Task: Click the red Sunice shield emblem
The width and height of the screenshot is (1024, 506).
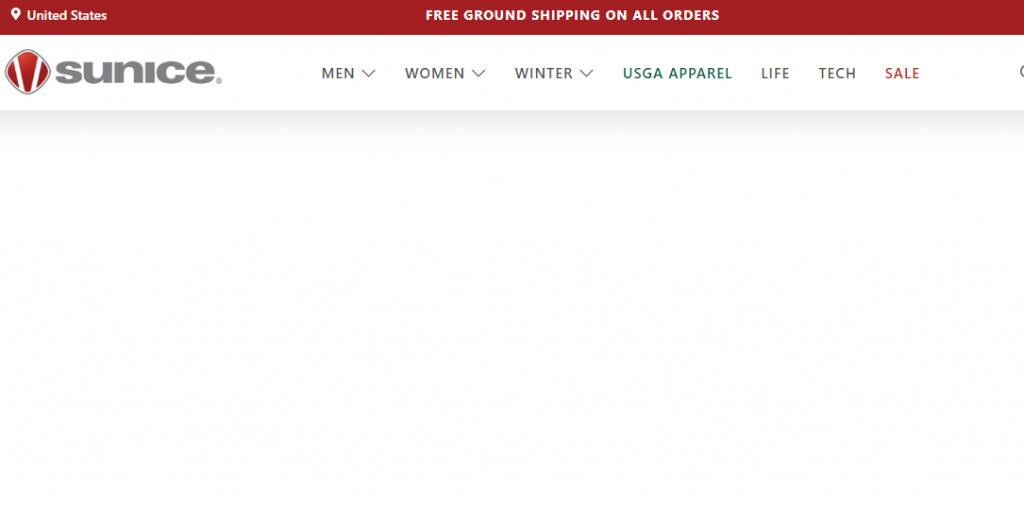Action: point(27,72)
